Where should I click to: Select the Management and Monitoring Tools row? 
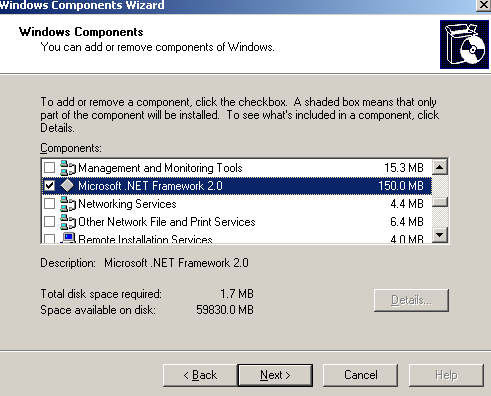237,168
